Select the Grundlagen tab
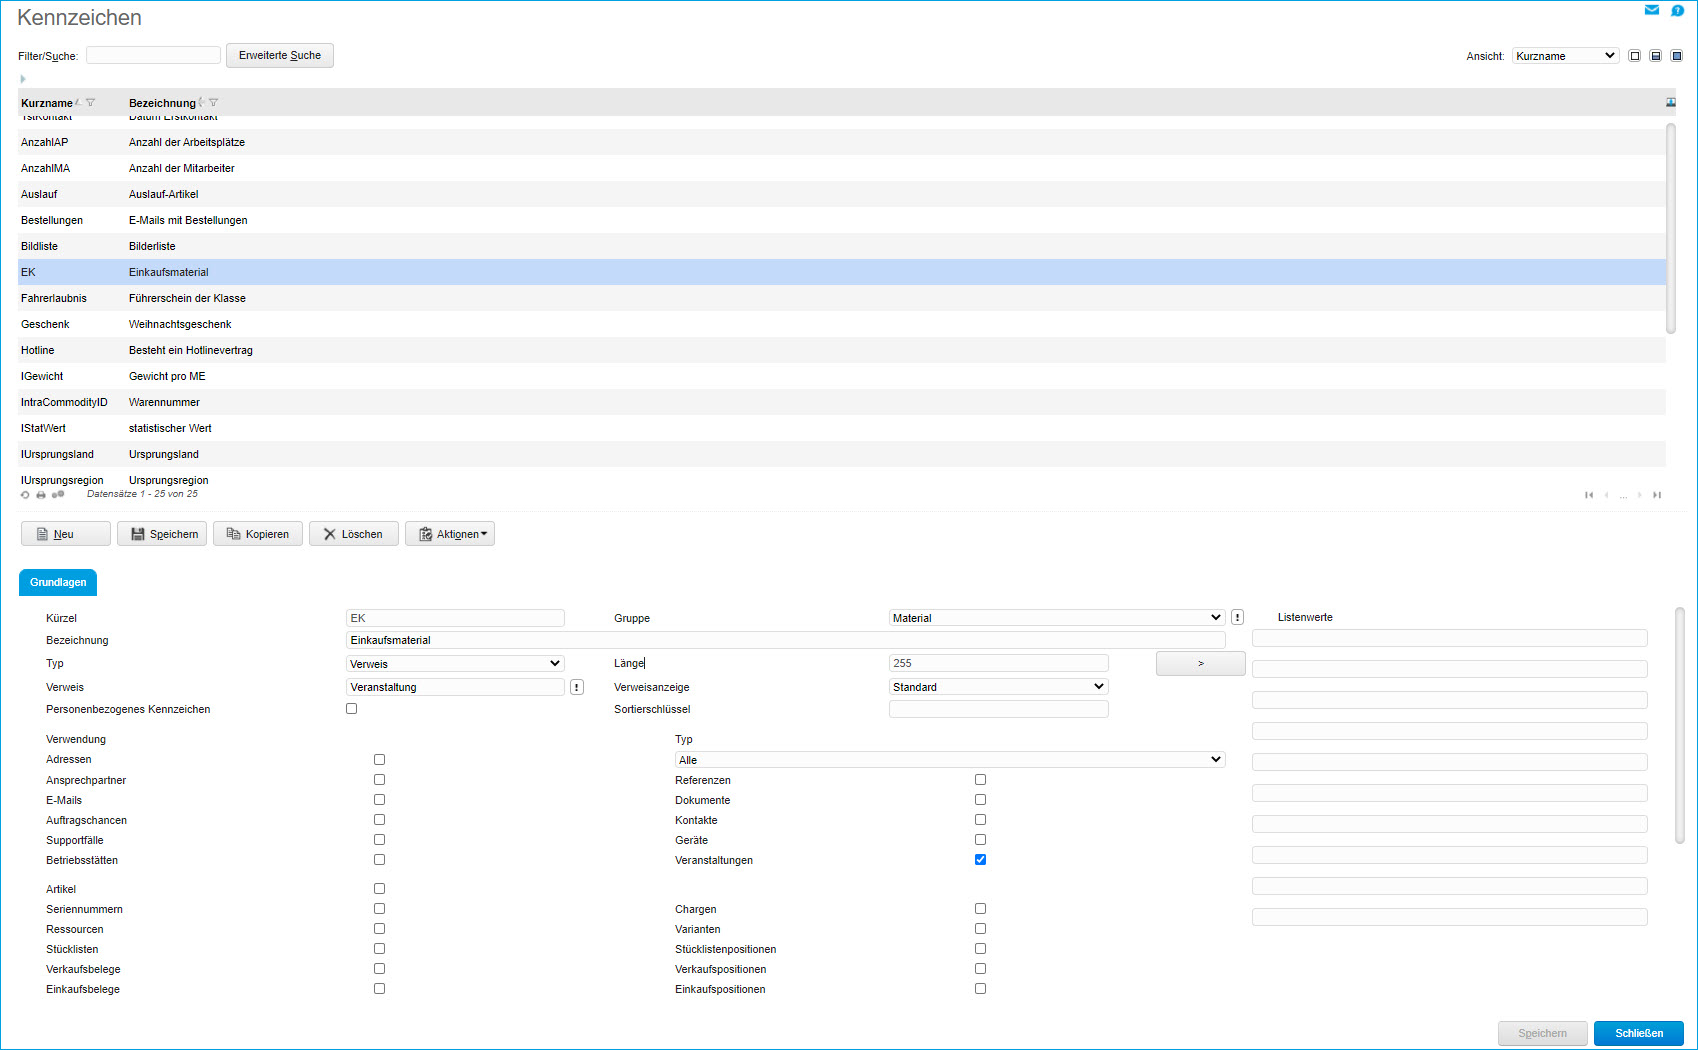 [x=58, y=582]
